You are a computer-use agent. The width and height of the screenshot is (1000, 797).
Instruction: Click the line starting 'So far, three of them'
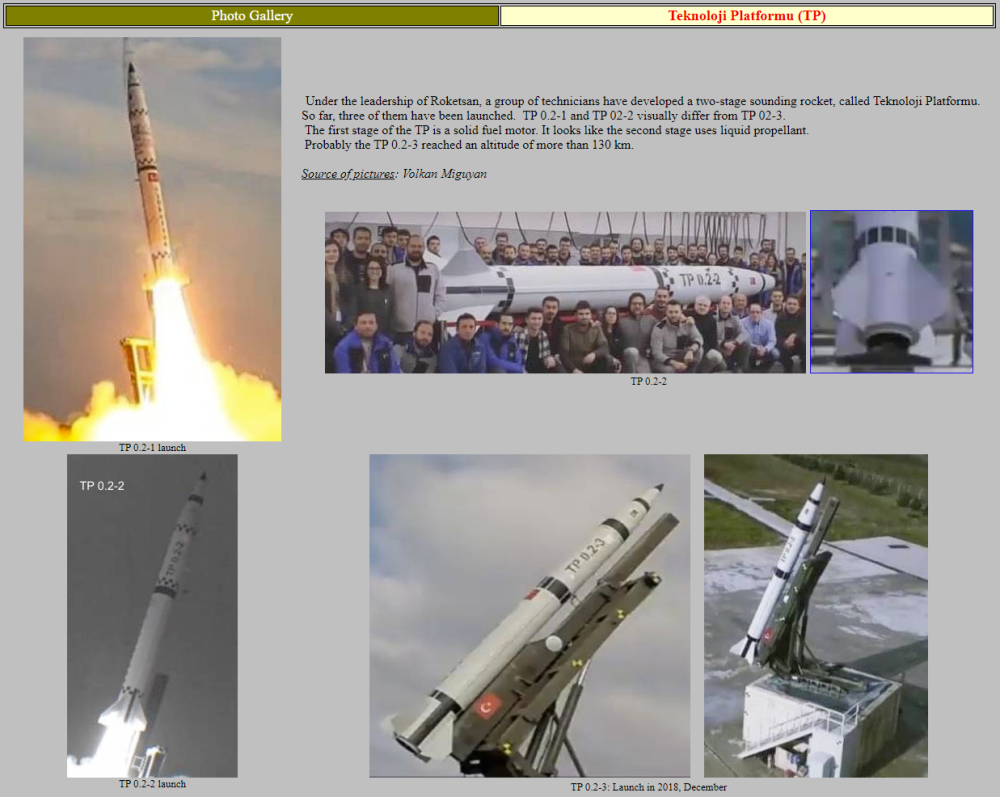coord(543,115)
